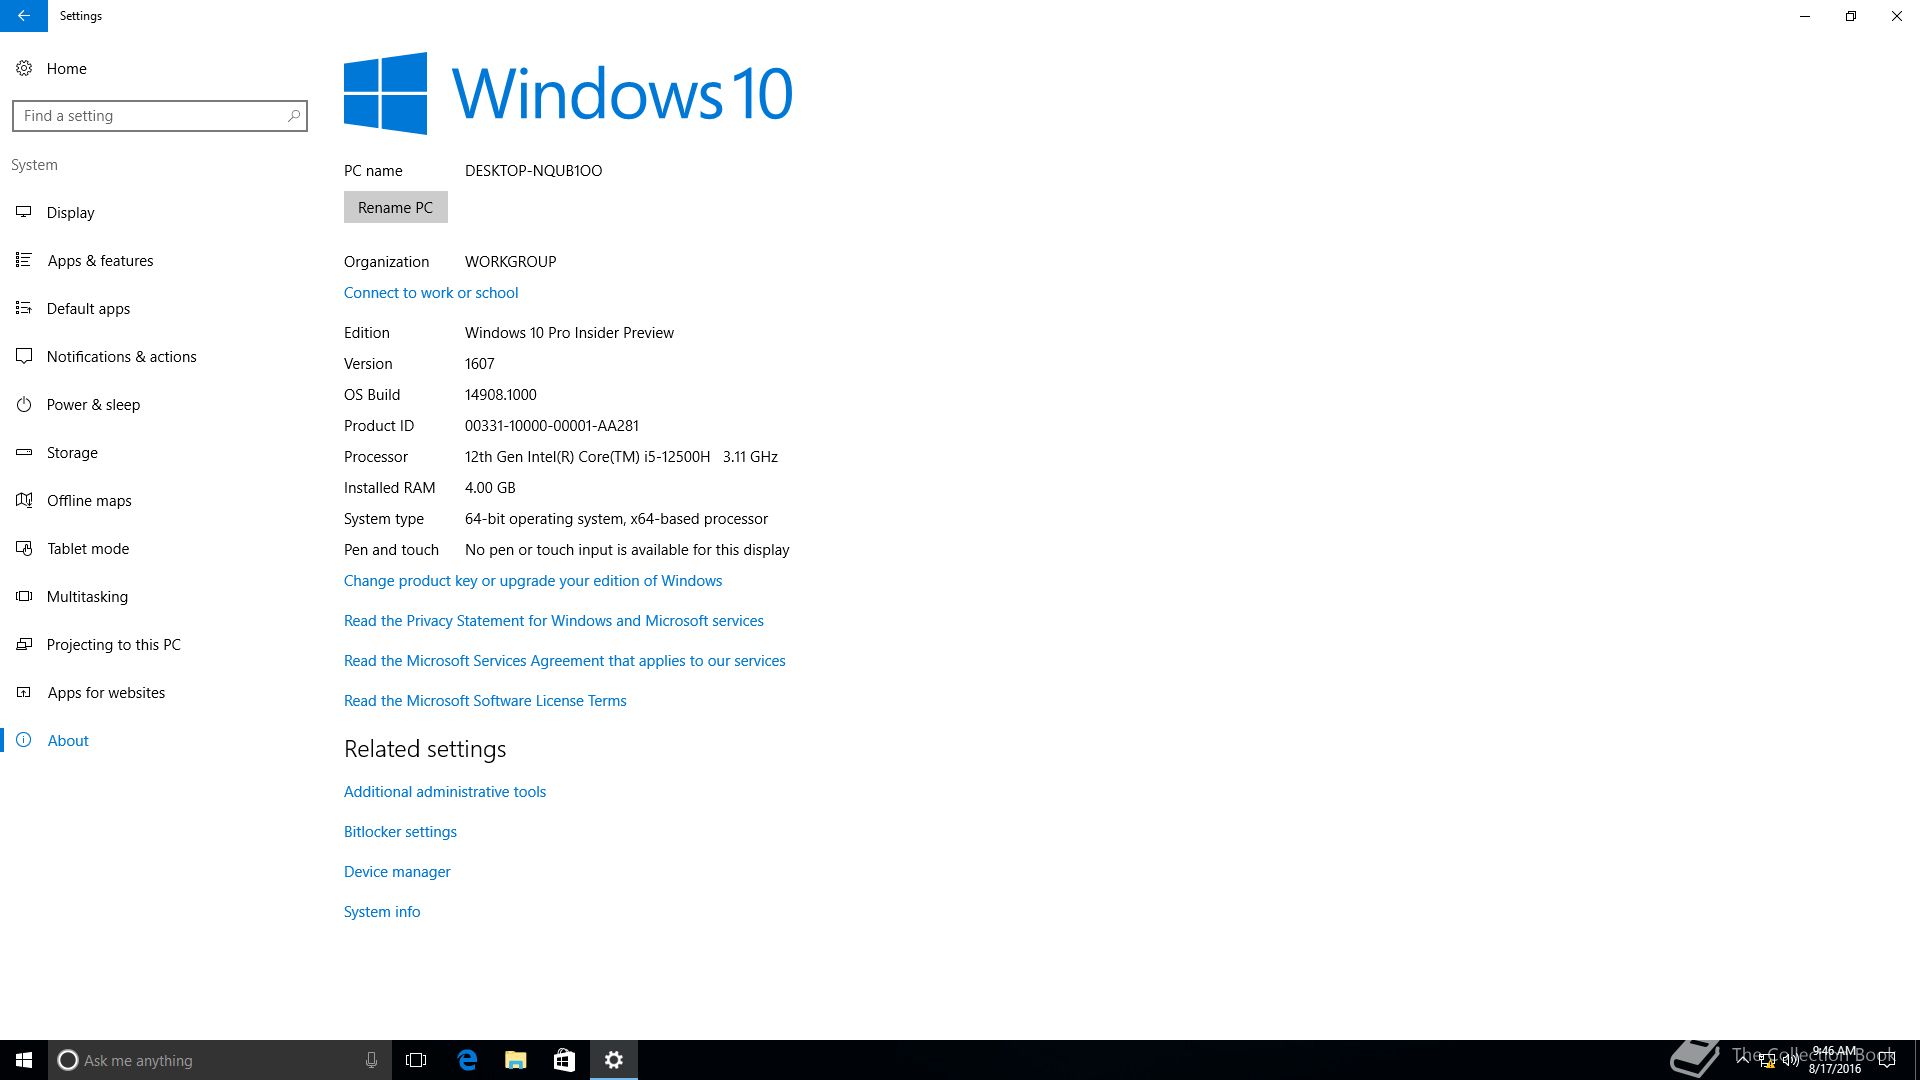Click PC name value DESKTOP-NQUB1OO
The image size is (1920, 1080).
point(533,171)
